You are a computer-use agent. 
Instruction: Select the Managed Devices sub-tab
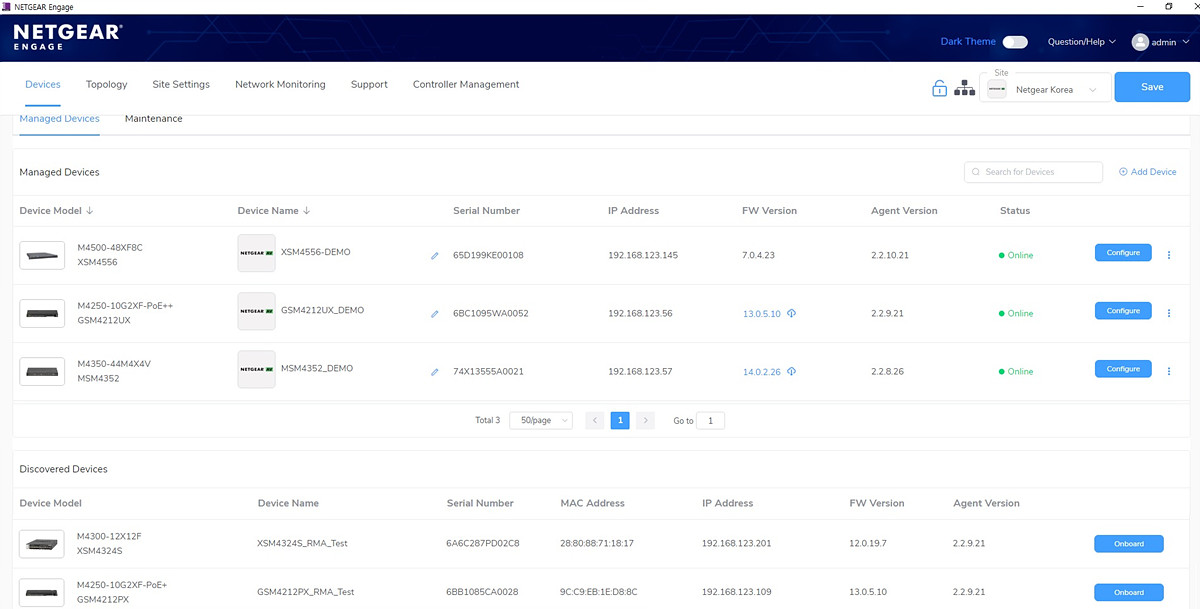coord(60,119)
